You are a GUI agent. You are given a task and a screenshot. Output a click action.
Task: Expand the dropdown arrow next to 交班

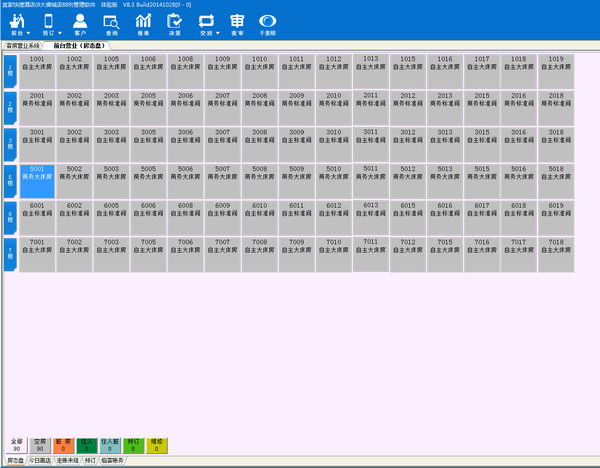218,33
